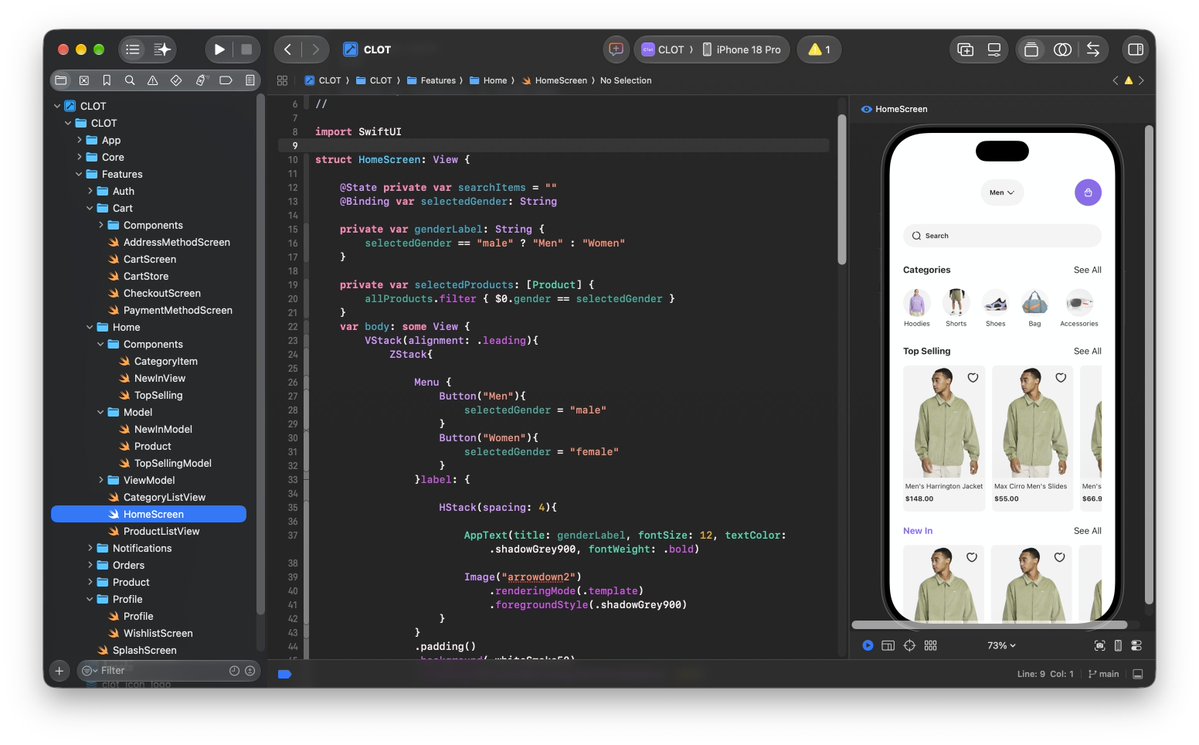Collapse the Cart folder
Image resolution: width=1199 pixels, height=745 pixels.
(x=89, y=208)
